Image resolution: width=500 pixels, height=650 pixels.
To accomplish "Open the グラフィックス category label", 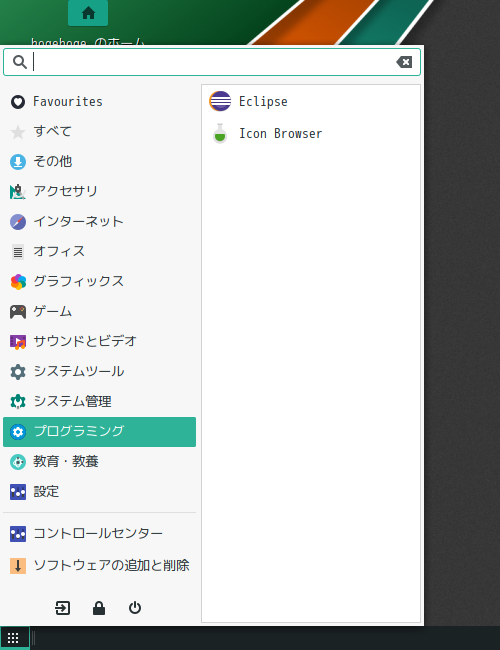I will tap(79, 281).
